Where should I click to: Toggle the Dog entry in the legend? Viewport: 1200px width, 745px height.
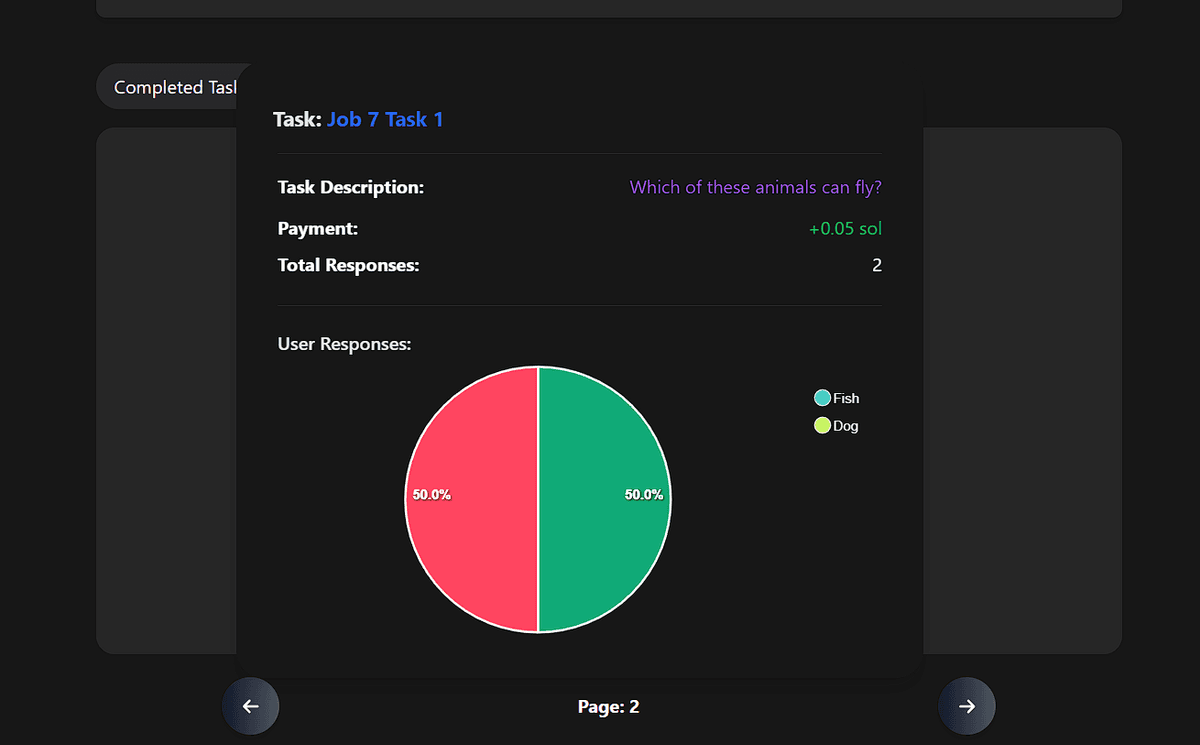tap(836, 425)
